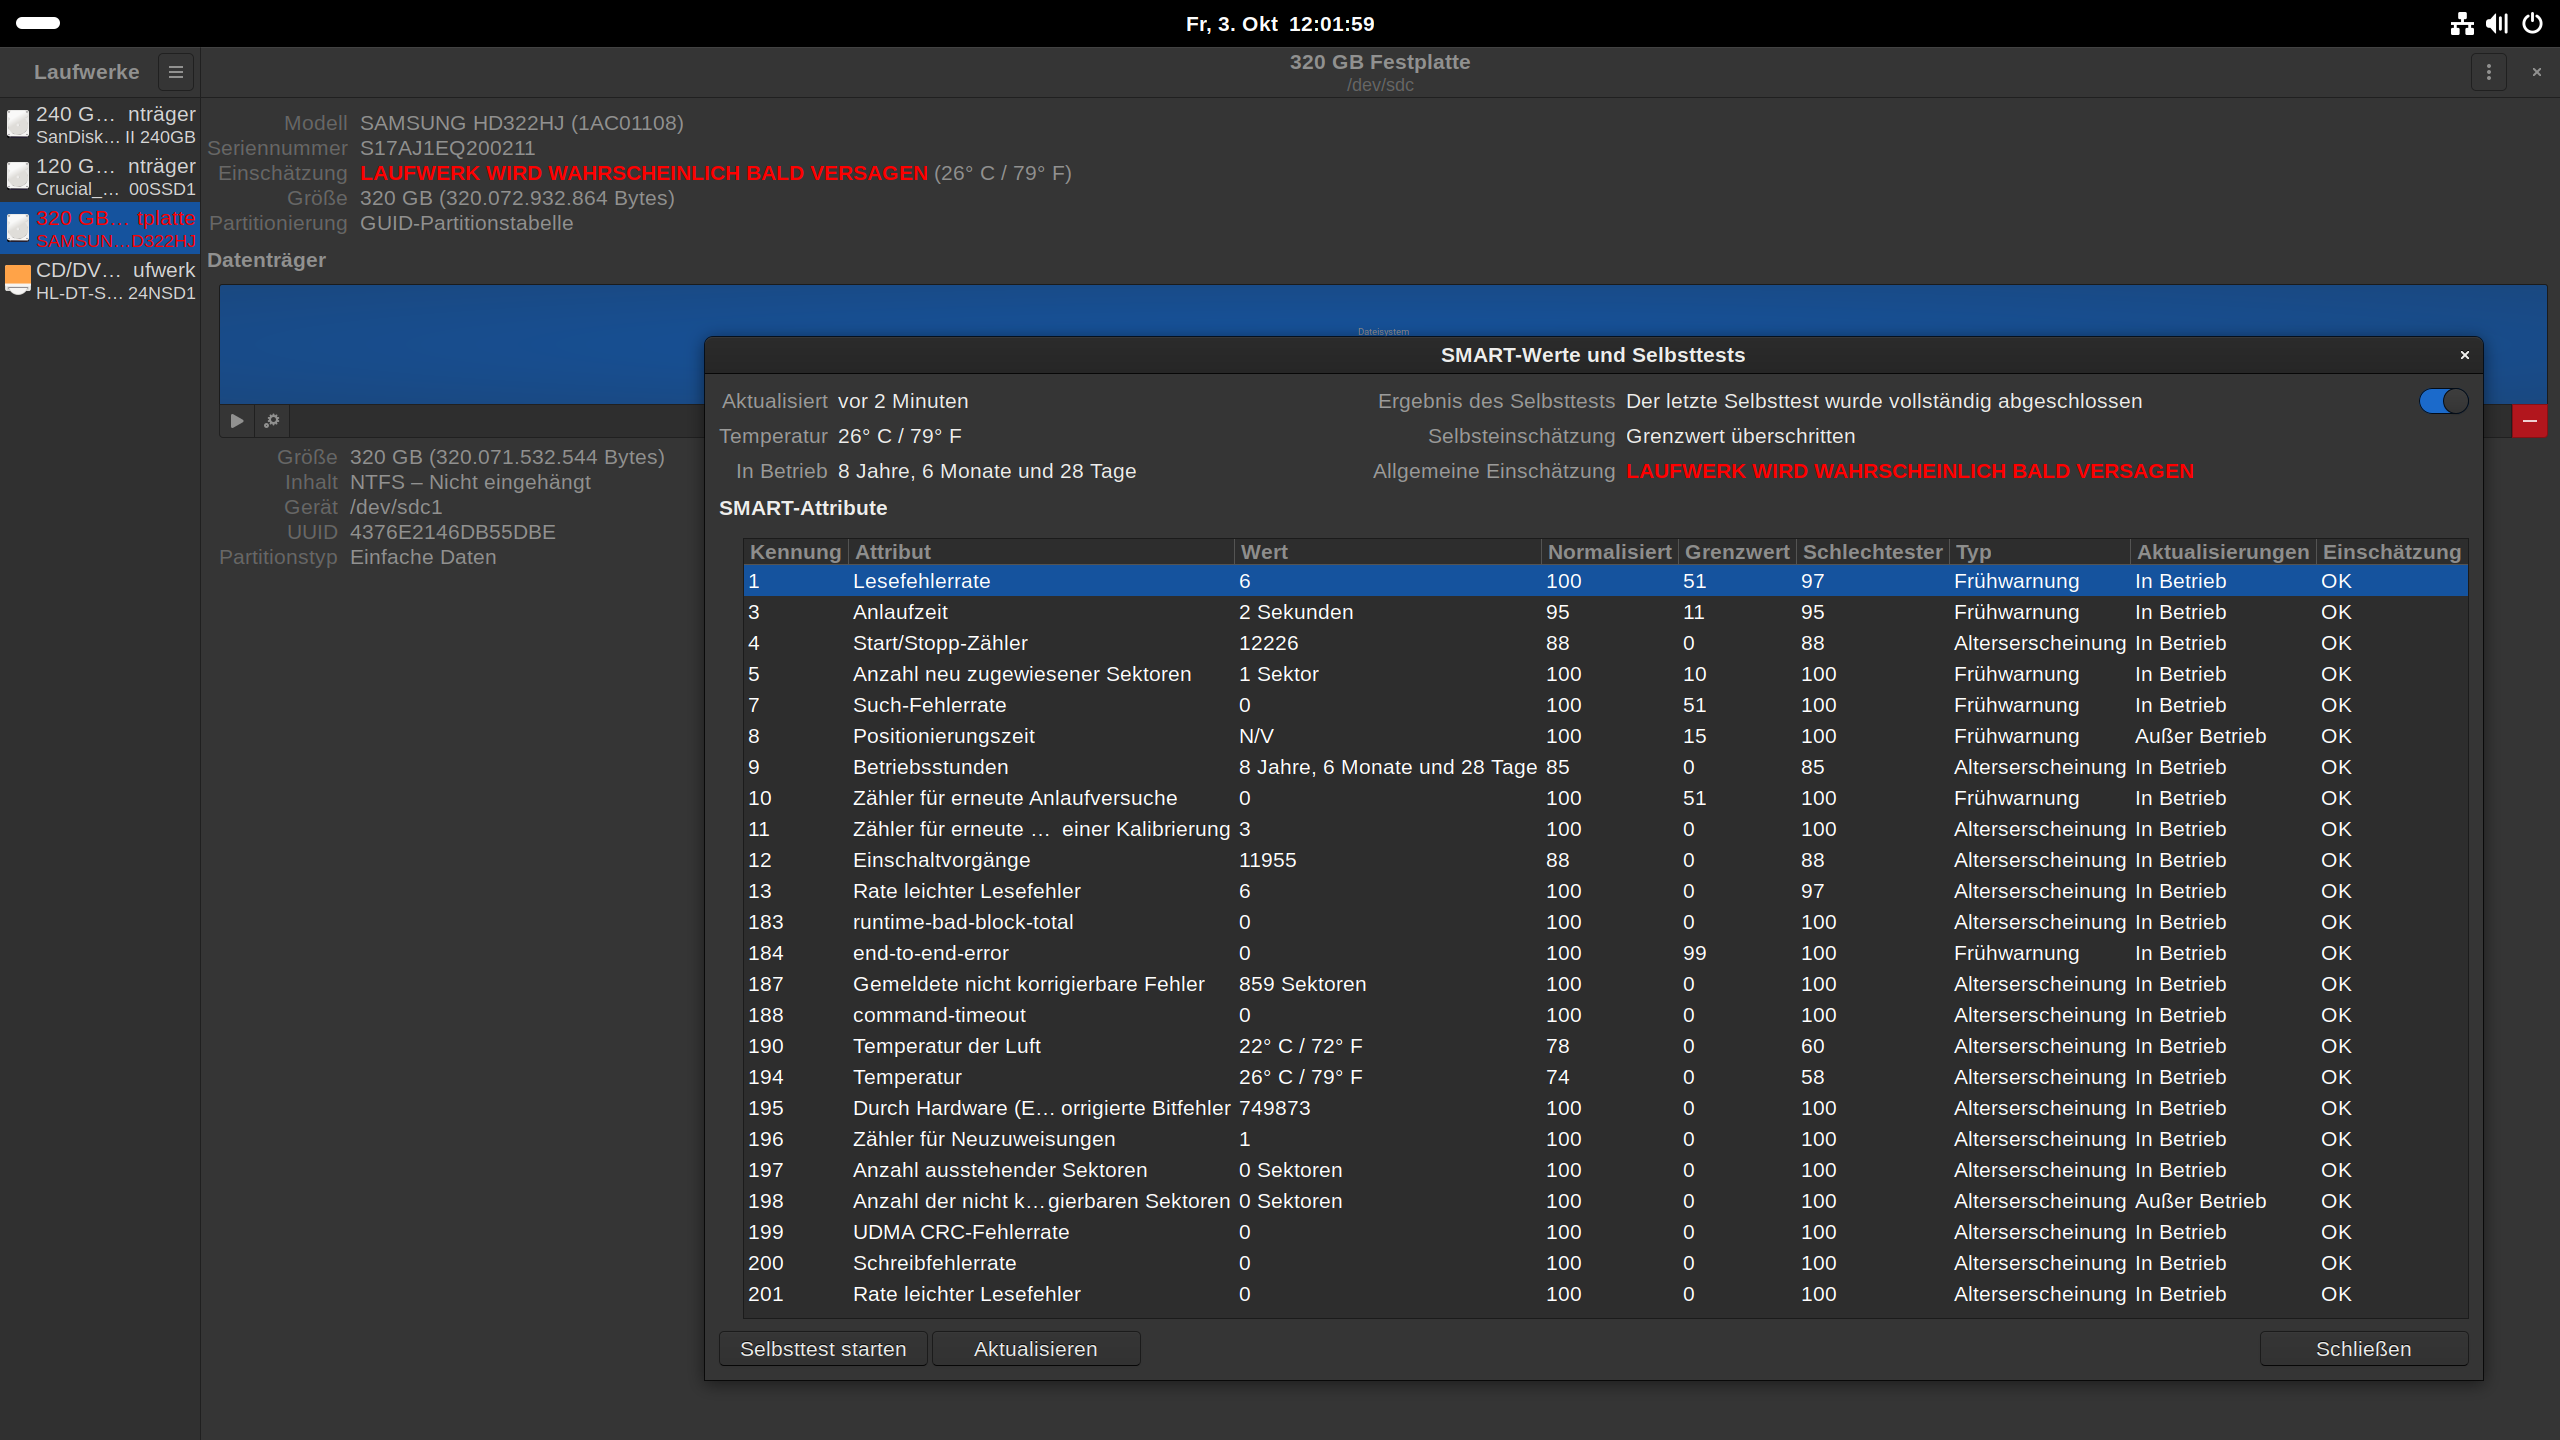This screenshot has width=2560, height=1440.
Task: Open the clock and calendar menu
Action: point(1280,23)
